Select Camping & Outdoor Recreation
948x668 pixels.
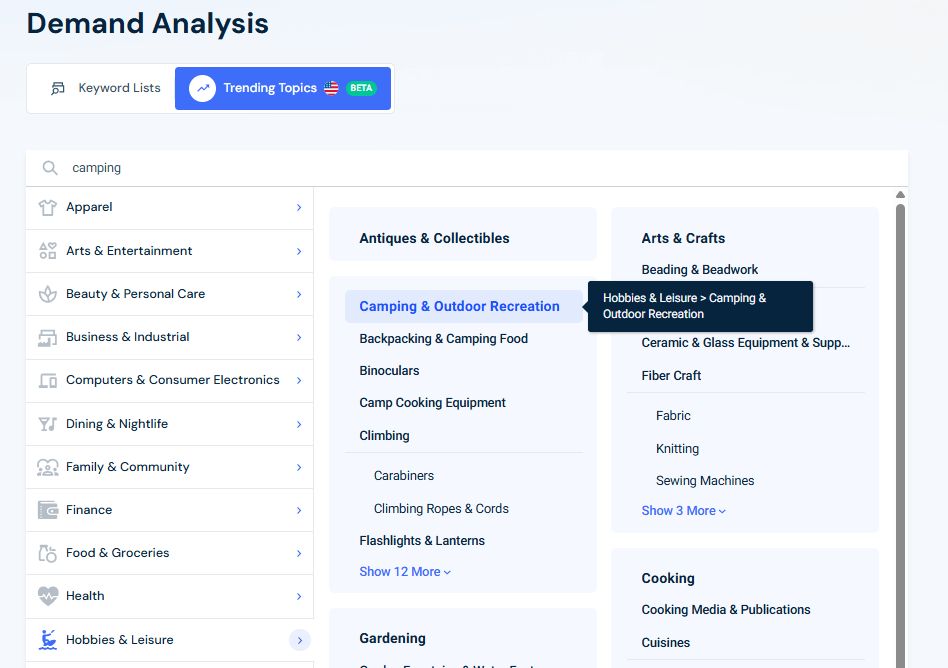point(458,305)
